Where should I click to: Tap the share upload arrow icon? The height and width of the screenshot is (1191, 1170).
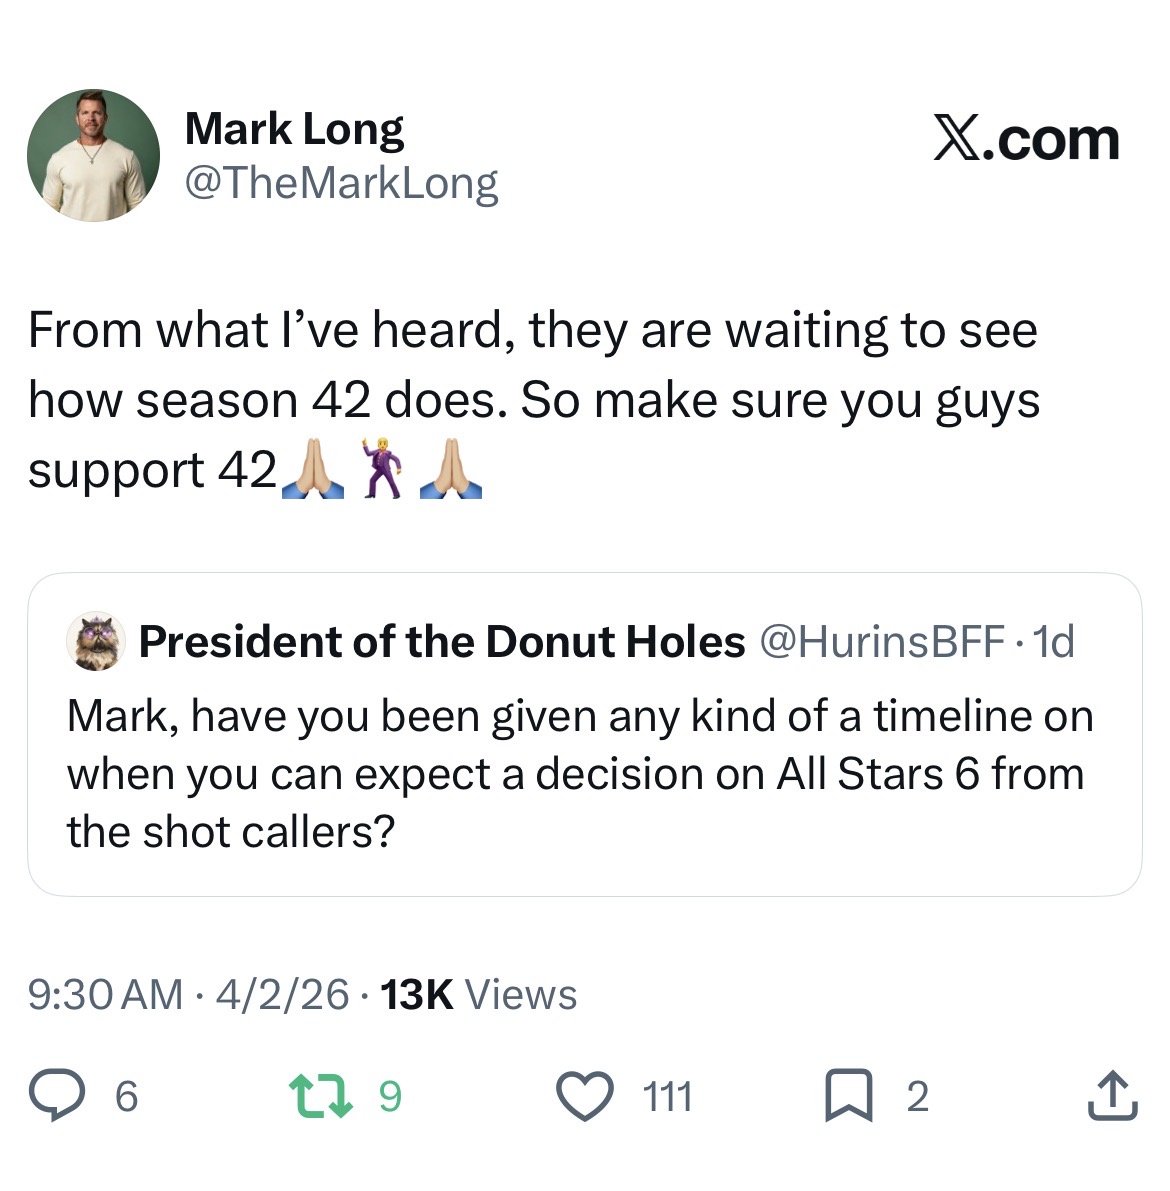pos(1112,1096)
